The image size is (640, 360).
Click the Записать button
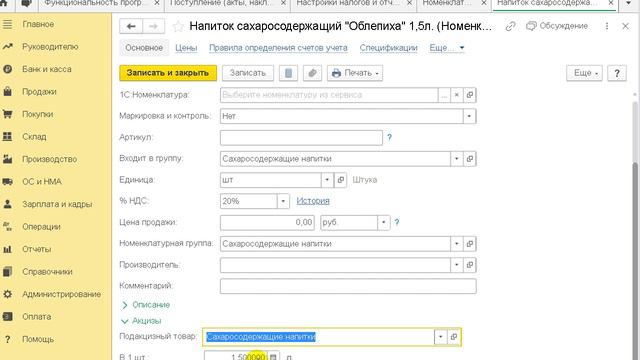[x=248, y=73]
